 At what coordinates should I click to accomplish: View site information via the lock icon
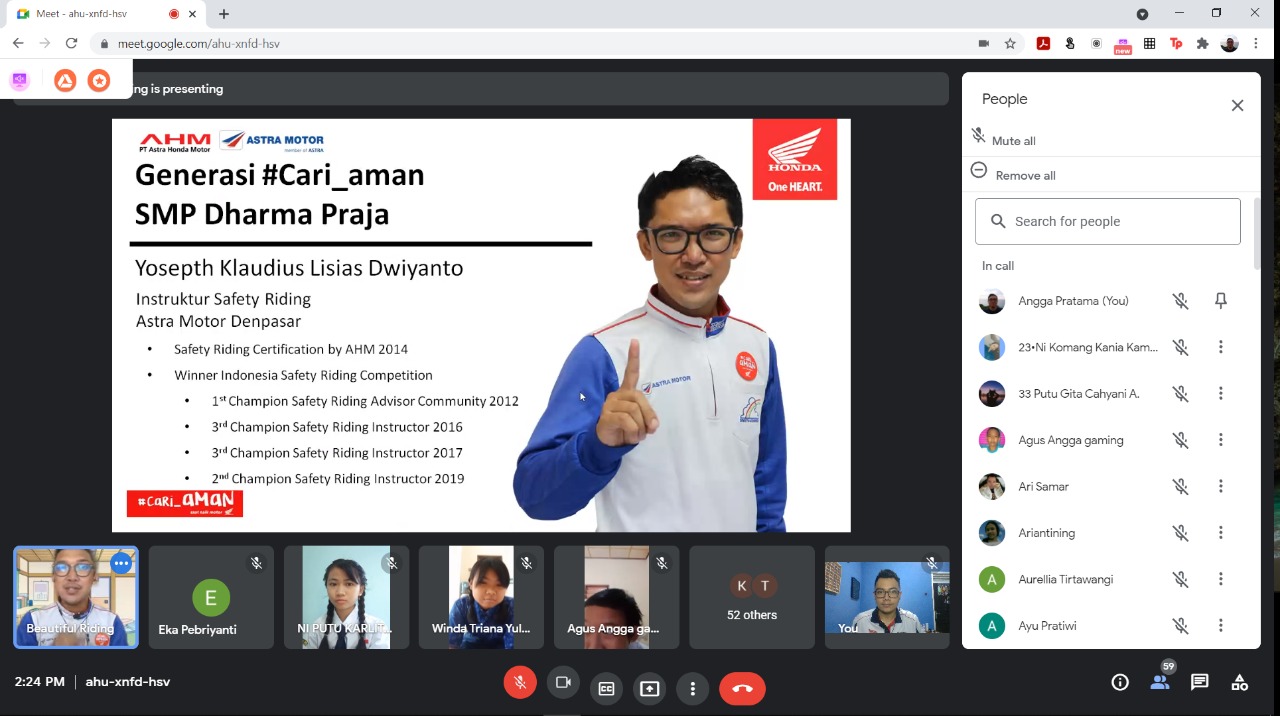(x=104, y=44)
